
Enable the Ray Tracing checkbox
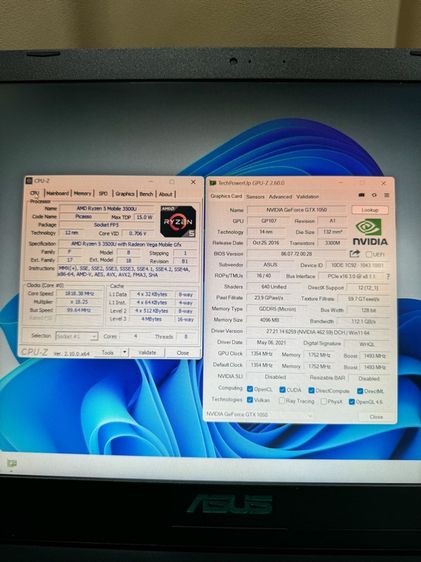(x=282, y=400)
